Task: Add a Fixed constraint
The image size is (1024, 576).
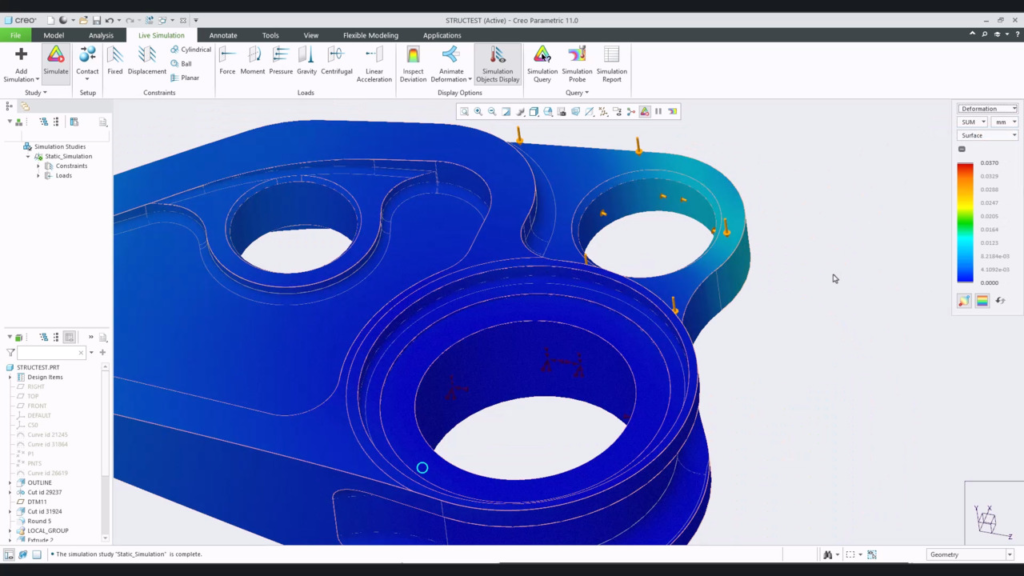Action: (115, 63)
